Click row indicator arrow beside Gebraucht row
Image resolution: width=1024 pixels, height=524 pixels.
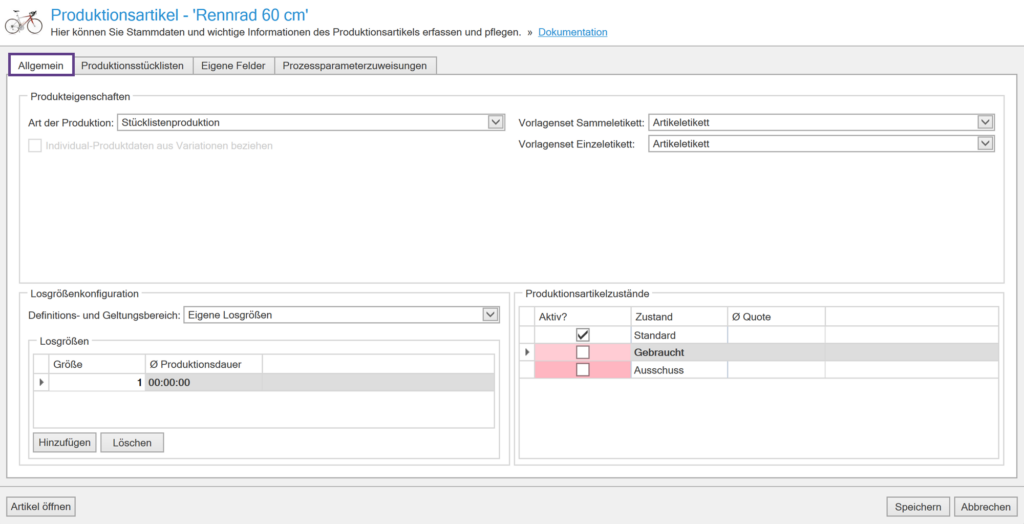(x=527, y=352)
